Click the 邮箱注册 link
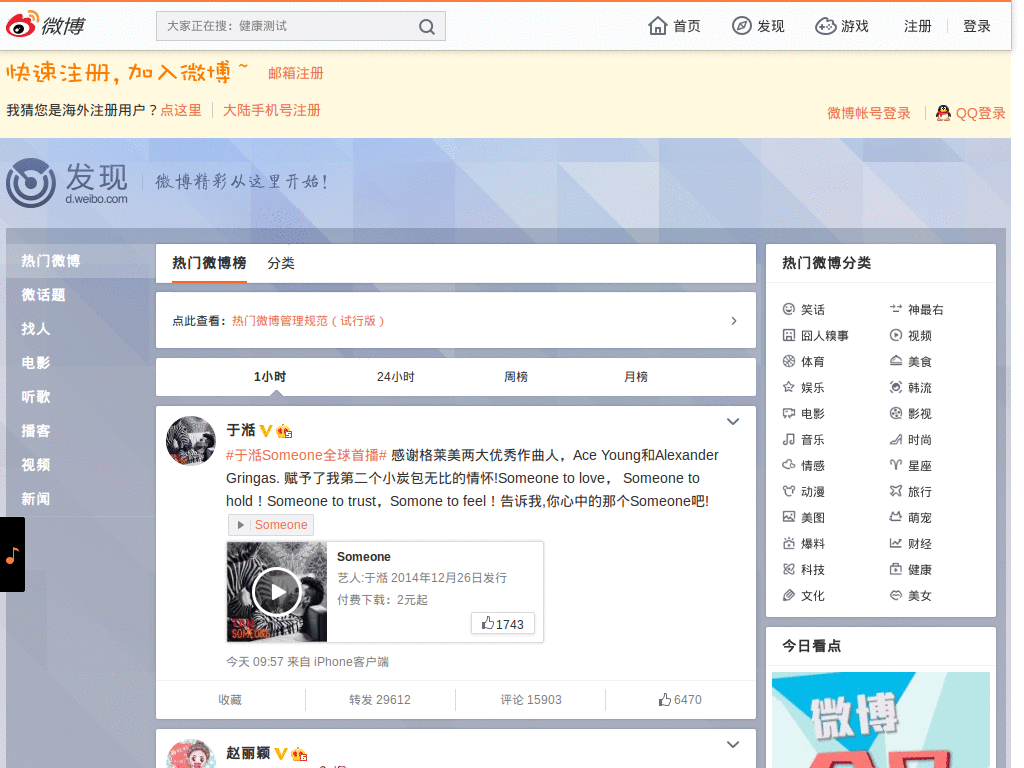The height and width of the screenshot is (768, 1024). (296, 73)
